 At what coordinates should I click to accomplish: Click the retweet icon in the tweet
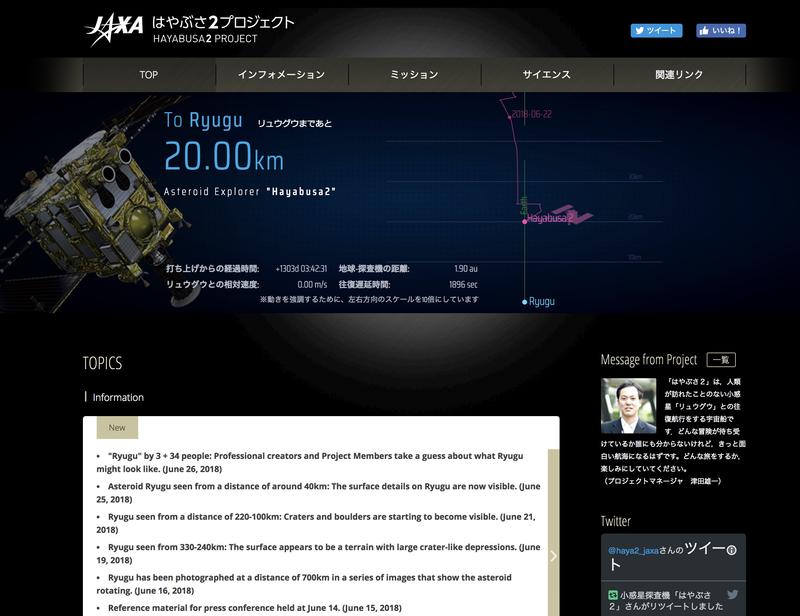click(x=613, y=595)
